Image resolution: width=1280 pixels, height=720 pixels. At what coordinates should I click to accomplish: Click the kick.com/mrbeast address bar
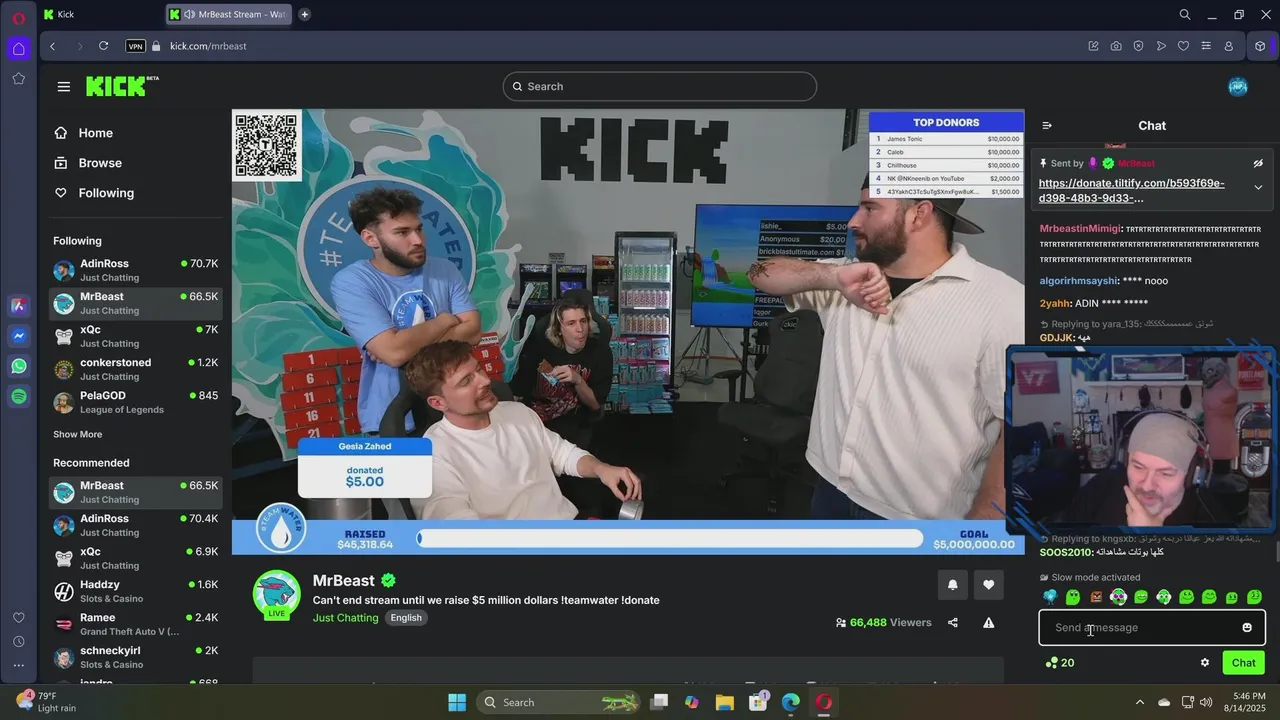(x=208, y=46)
